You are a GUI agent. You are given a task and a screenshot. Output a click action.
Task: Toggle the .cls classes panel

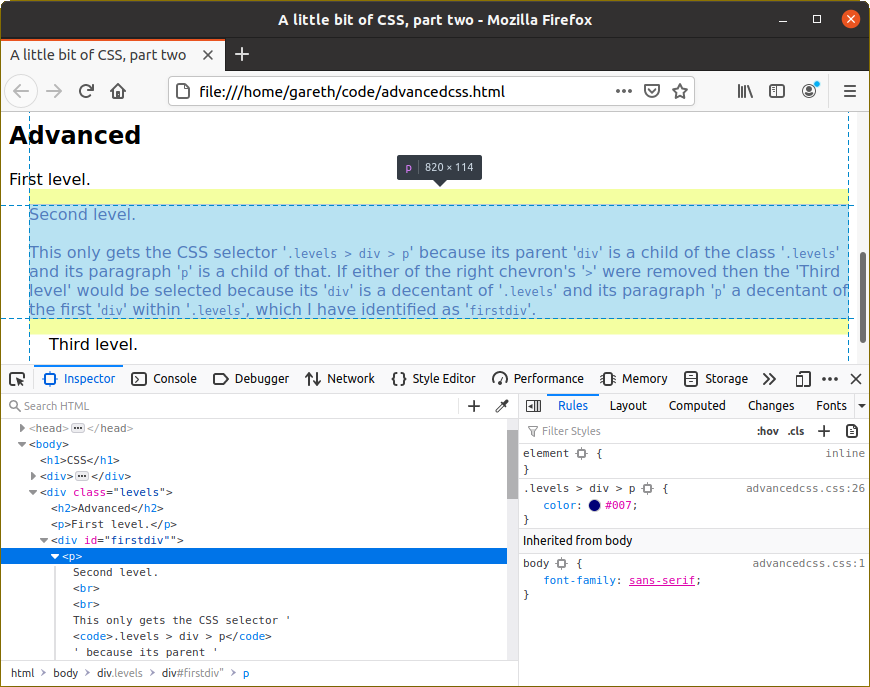pos(796,431)
